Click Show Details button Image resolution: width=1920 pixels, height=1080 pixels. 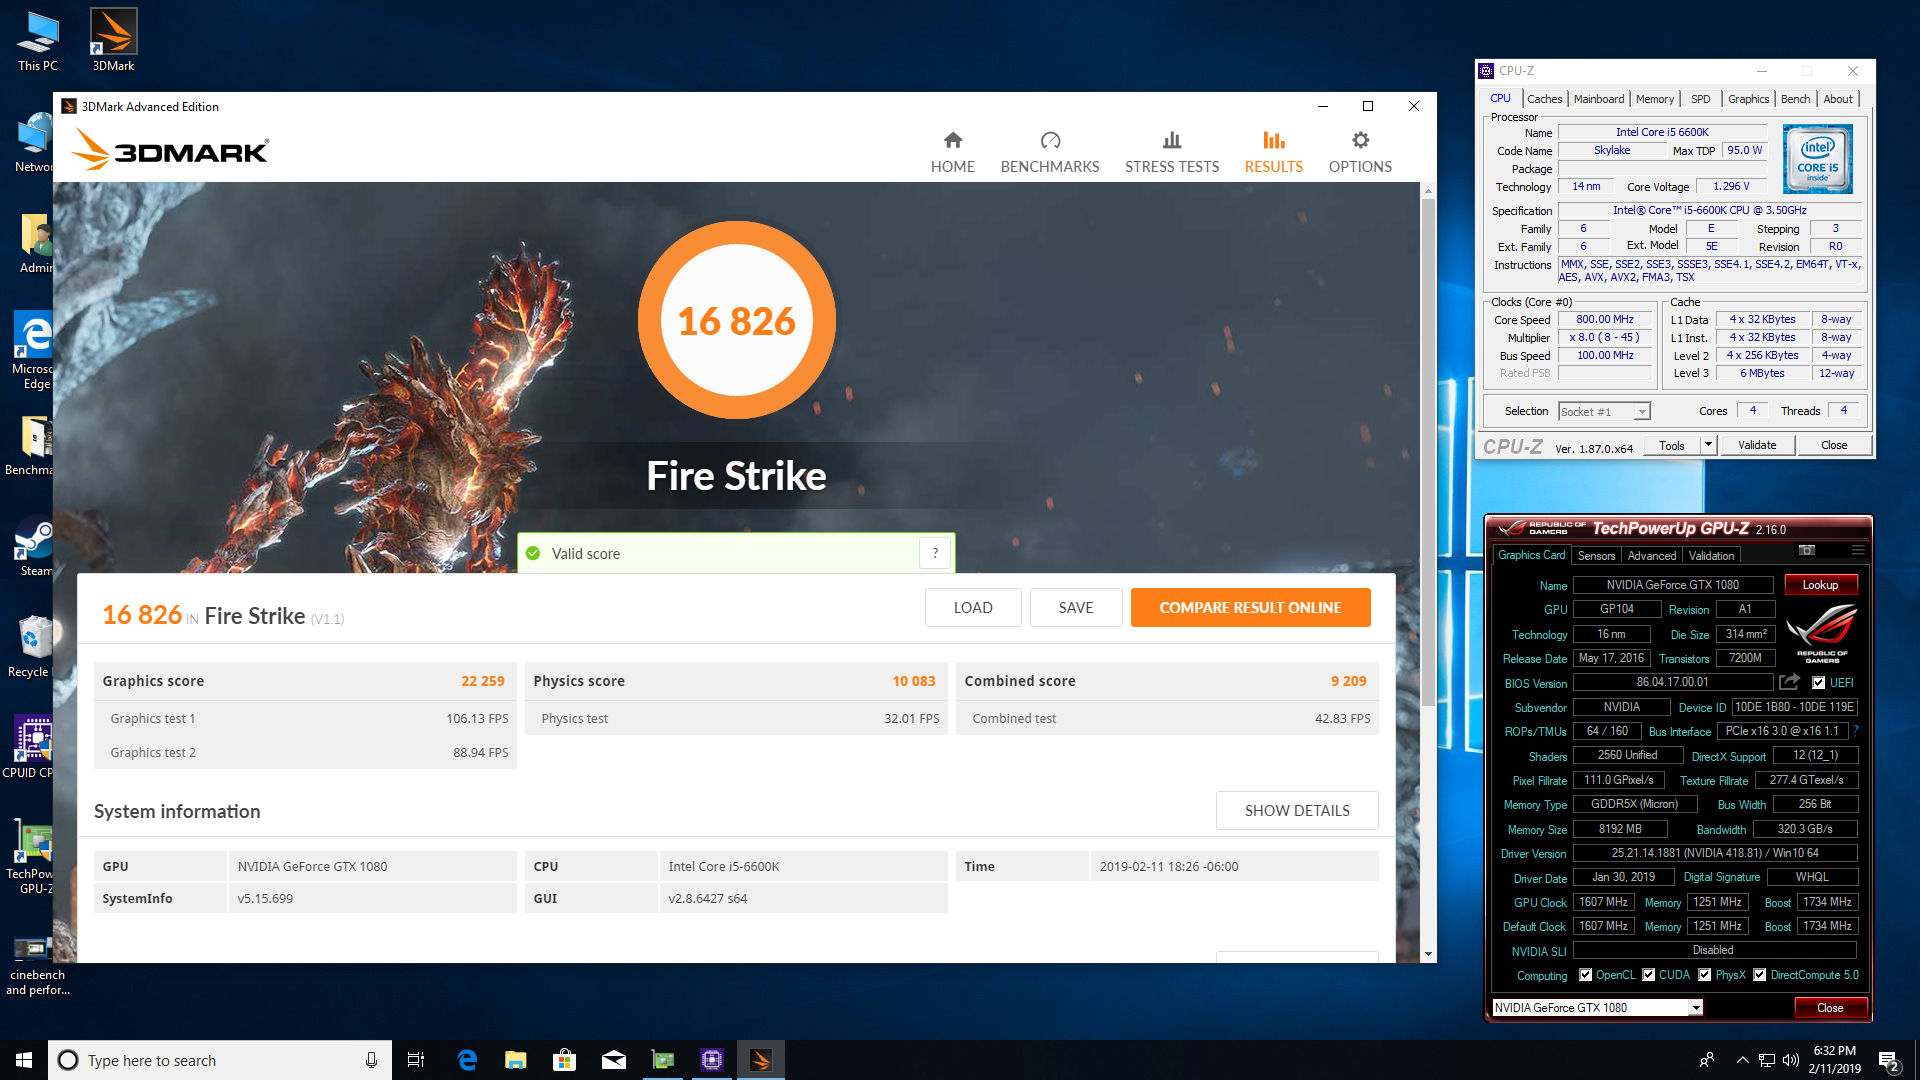pyautogui.click(x=1296, y=811)
